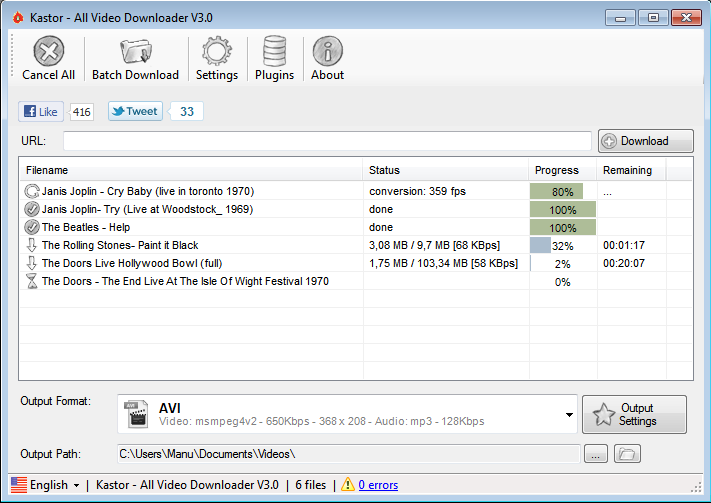The image size is (711, 503).
Task: Click the 32% progress bar
Action: pyautogui.click(x=563, y=245)
